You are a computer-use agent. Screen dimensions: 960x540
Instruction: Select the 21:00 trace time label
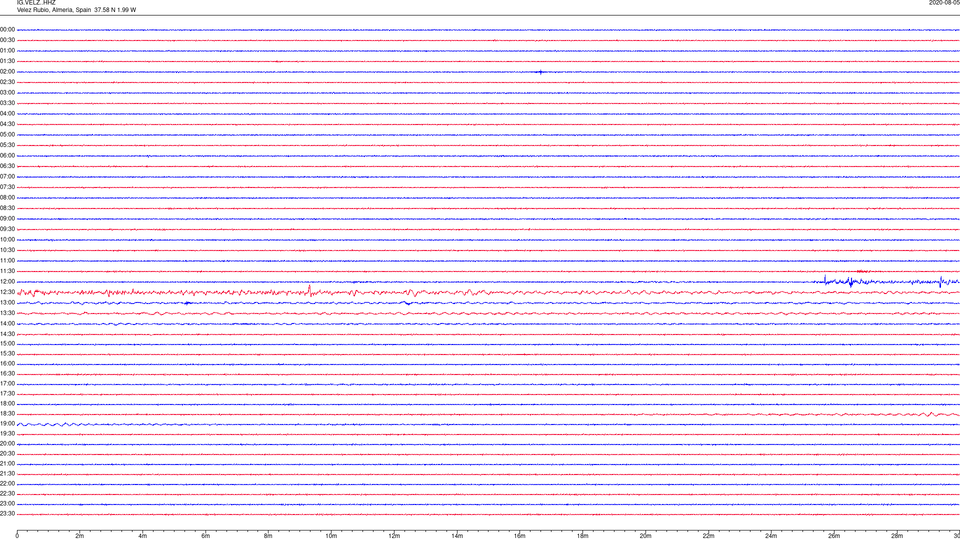pos(7,464)
